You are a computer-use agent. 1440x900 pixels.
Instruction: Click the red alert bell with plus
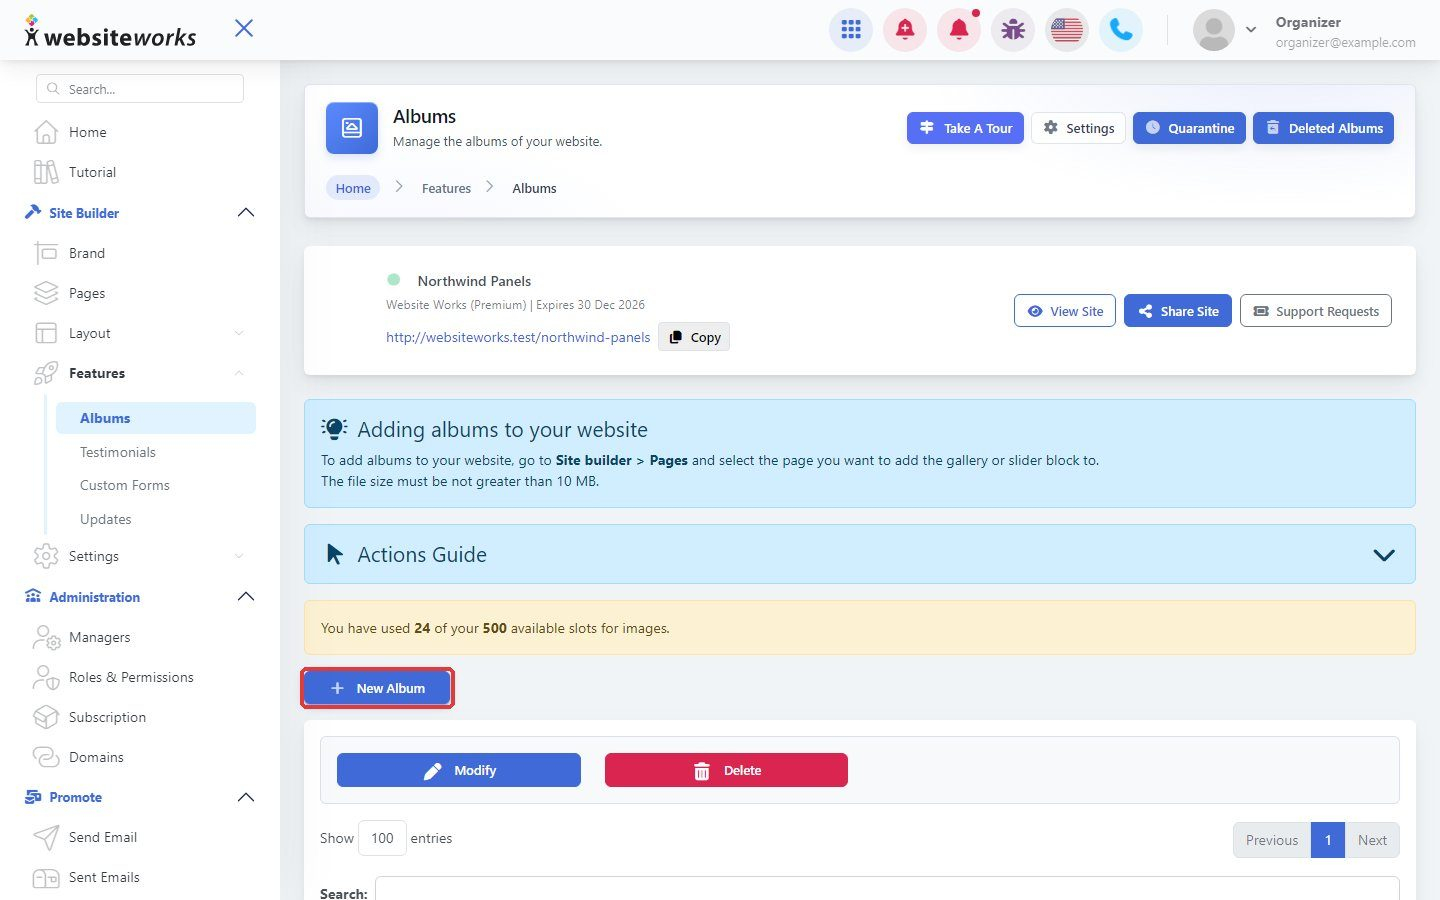point(905,30)
